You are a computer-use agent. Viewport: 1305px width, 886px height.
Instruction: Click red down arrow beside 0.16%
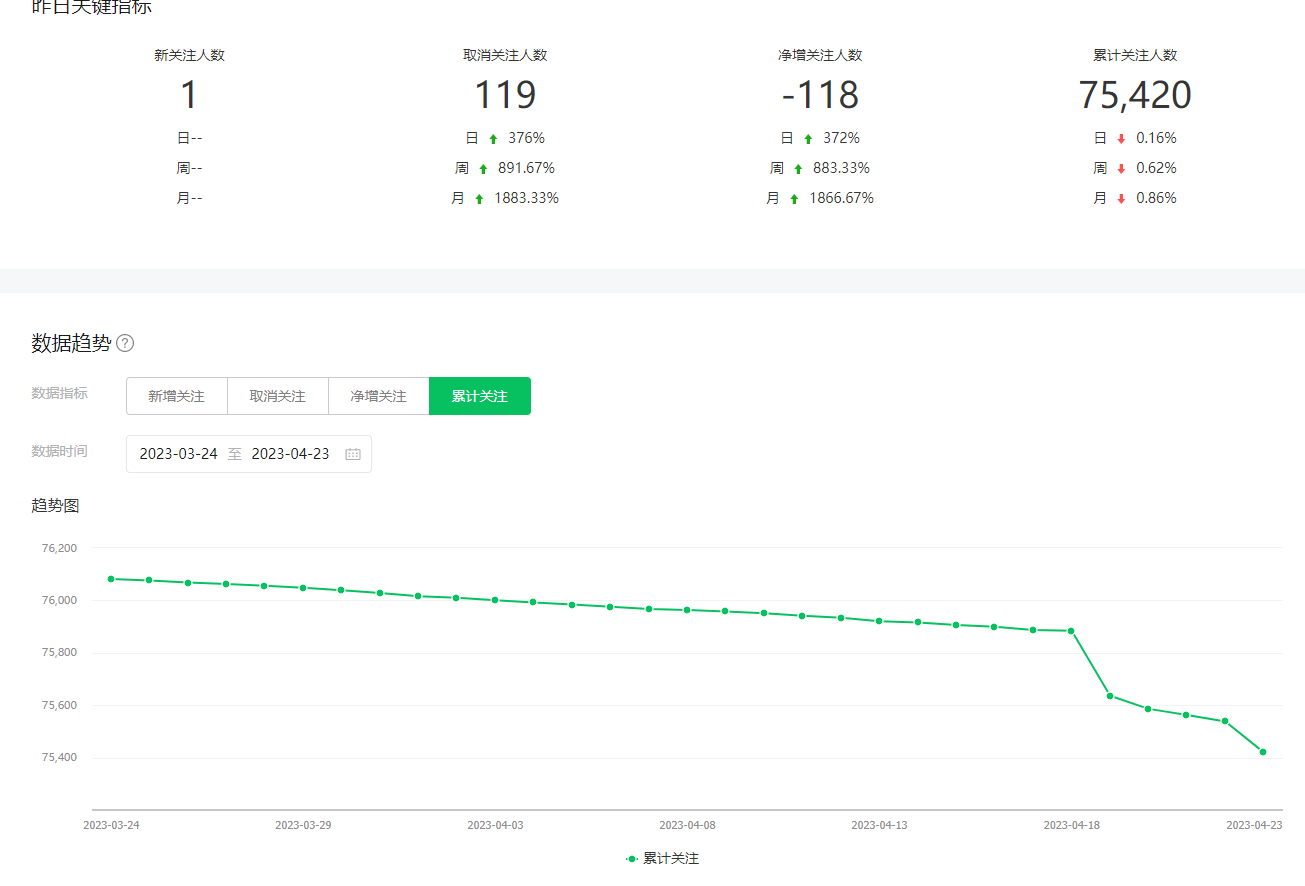coord(1121,139)
